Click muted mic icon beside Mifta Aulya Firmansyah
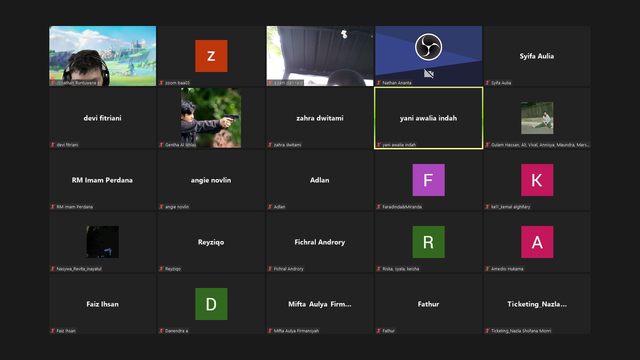This screenshot has height=360, width=640. click(270, 331)
